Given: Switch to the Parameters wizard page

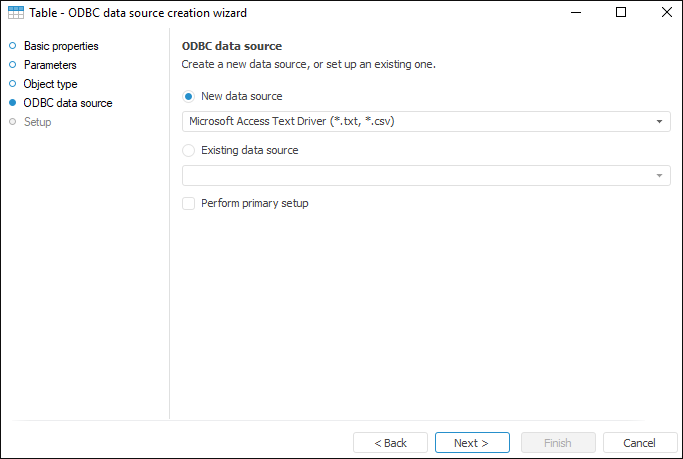Looking at the screenshot, I should click(x=50, y=65).
